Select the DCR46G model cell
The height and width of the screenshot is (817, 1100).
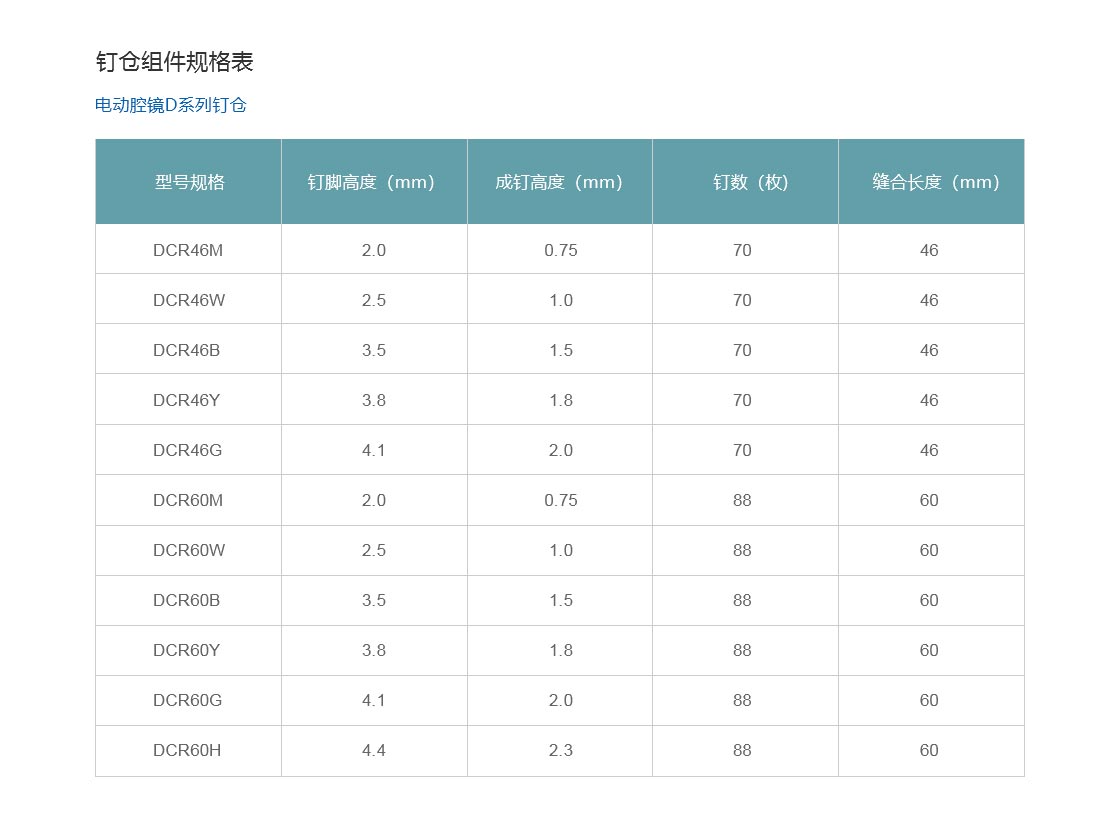click(187, 450)
